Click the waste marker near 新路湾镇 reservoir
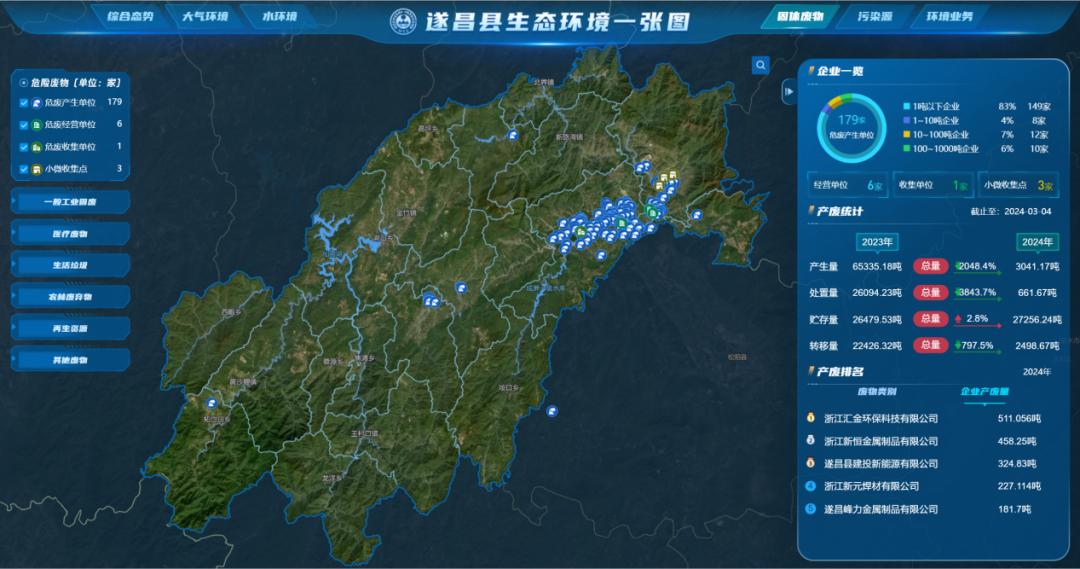This screenshot has height=569, width=1080. click(512, 135)
